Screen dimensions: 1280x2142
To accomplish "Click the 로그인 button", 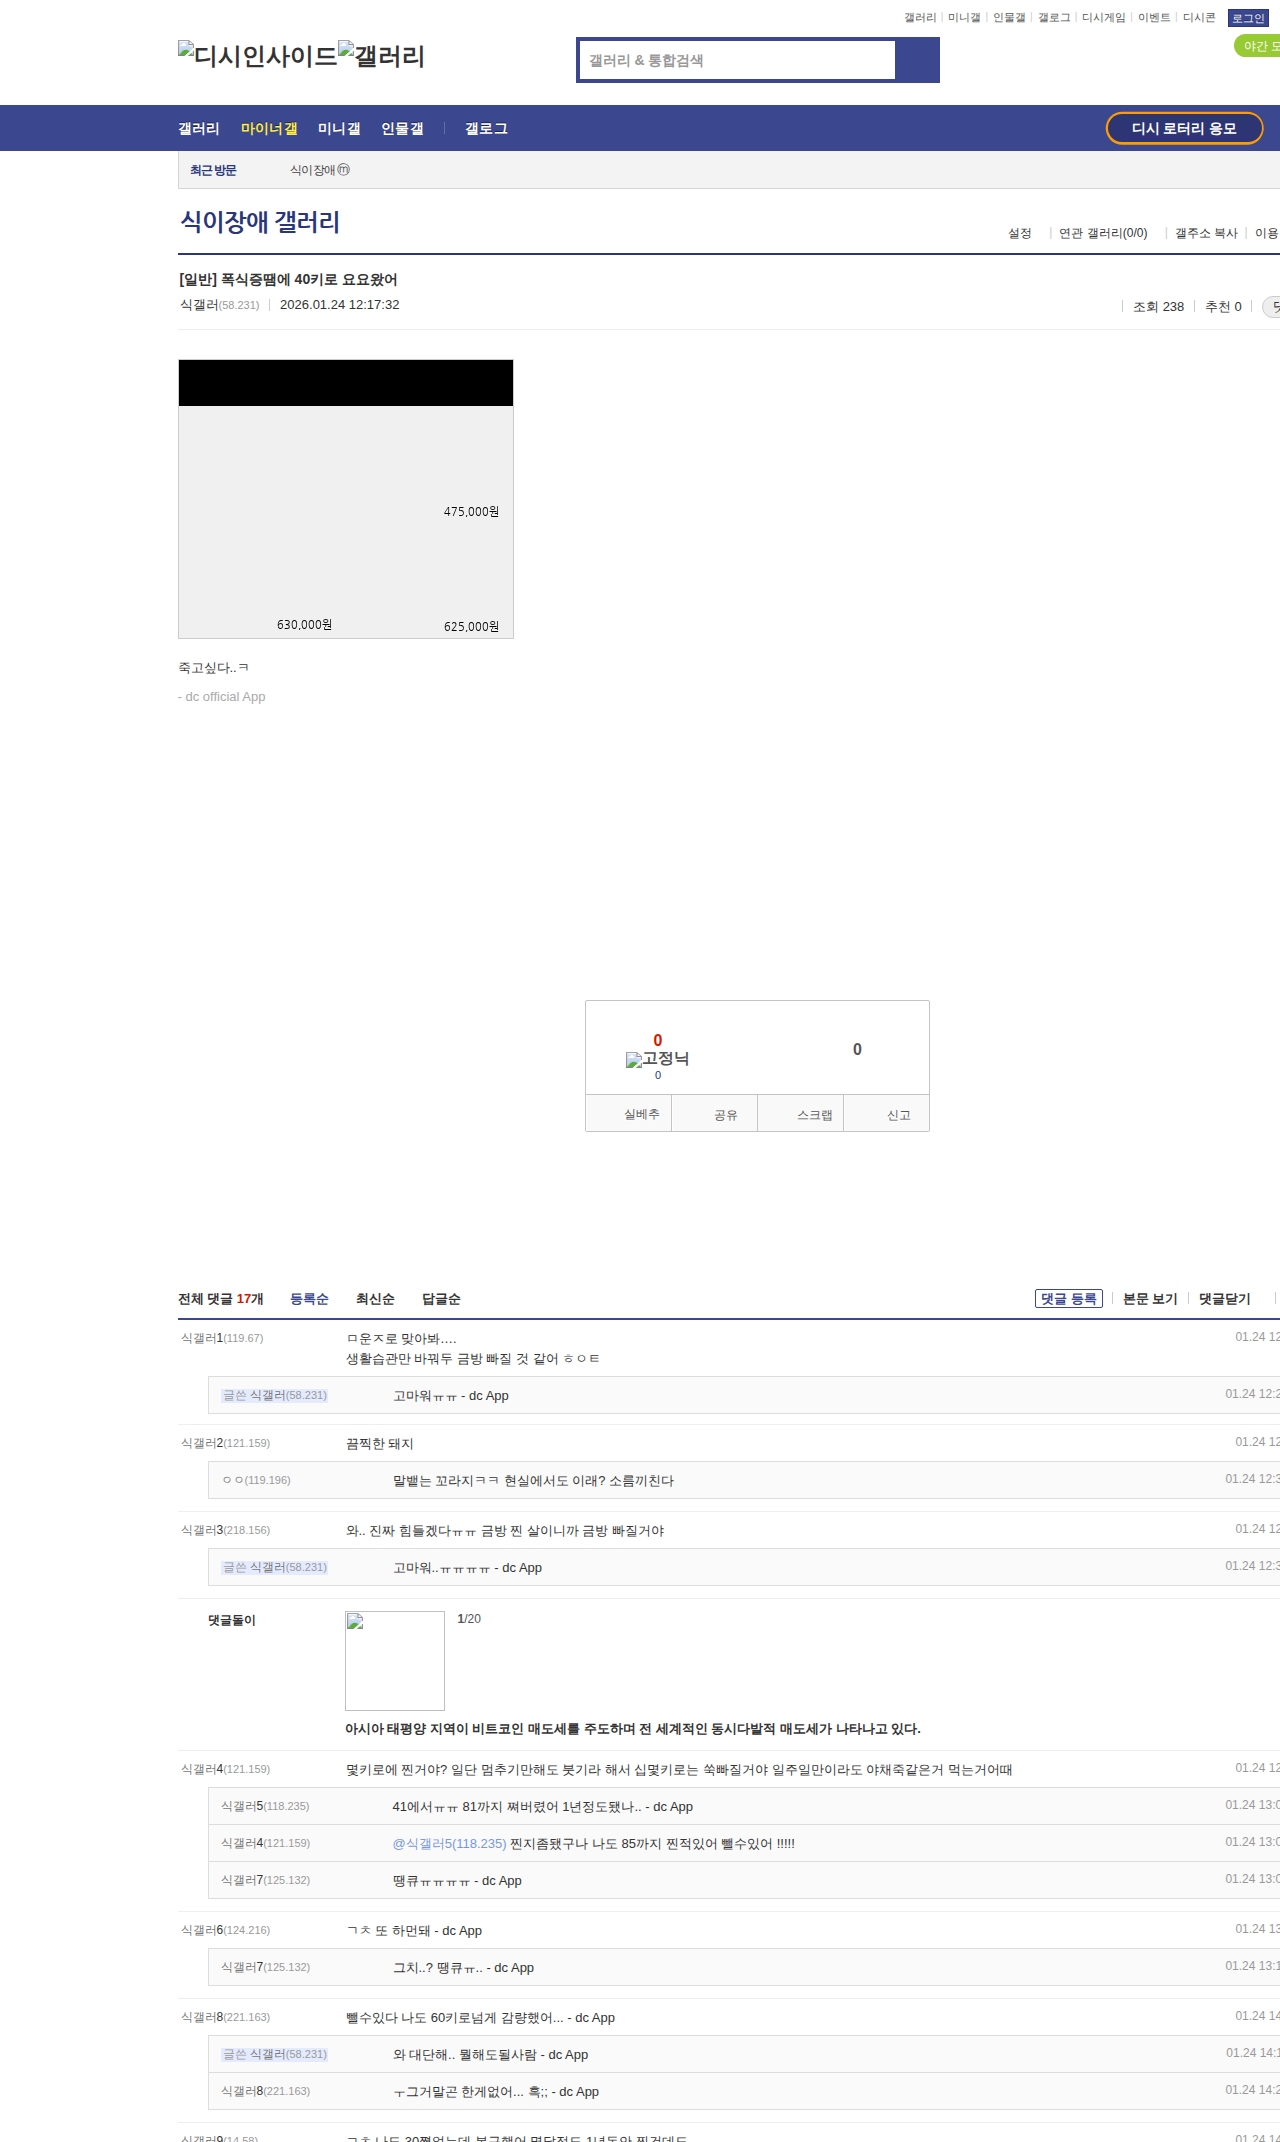I will 1248,18.
